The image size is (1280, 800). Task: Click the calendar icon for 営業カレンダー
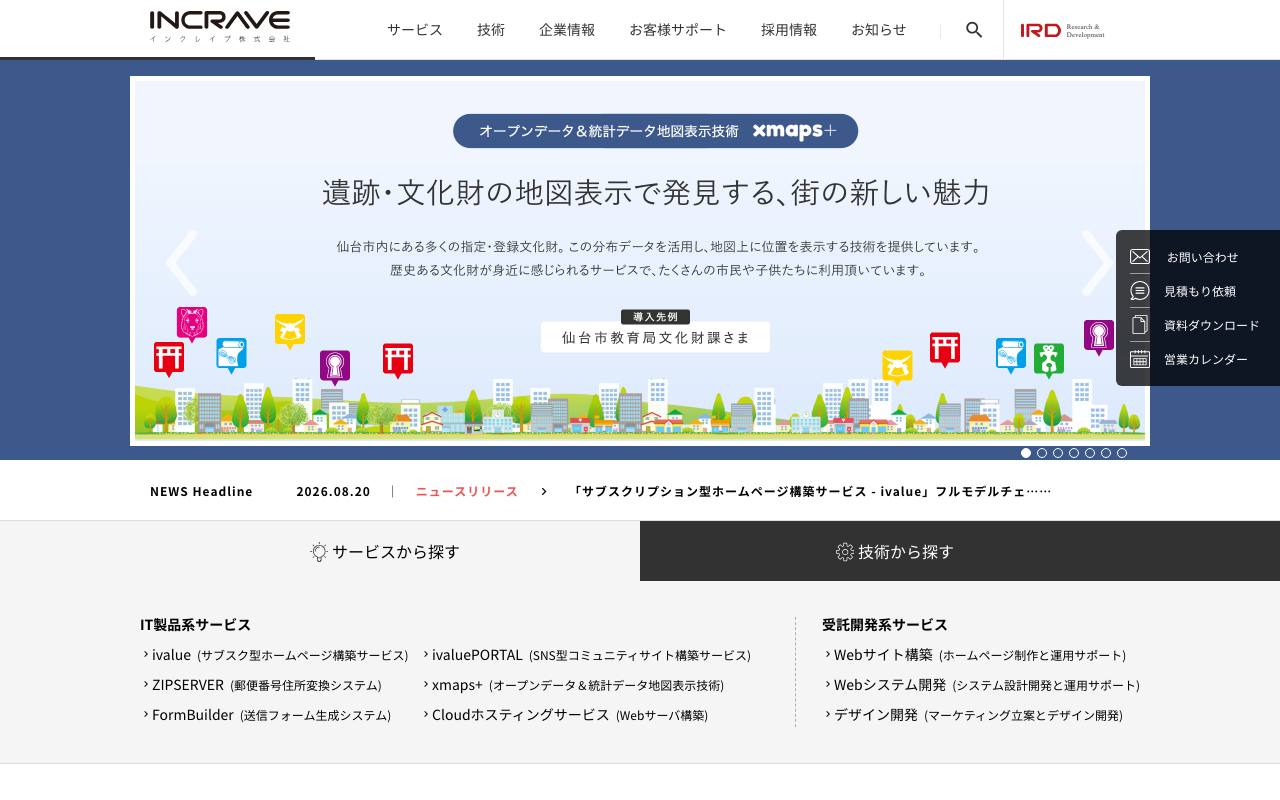pos(1140,359)
